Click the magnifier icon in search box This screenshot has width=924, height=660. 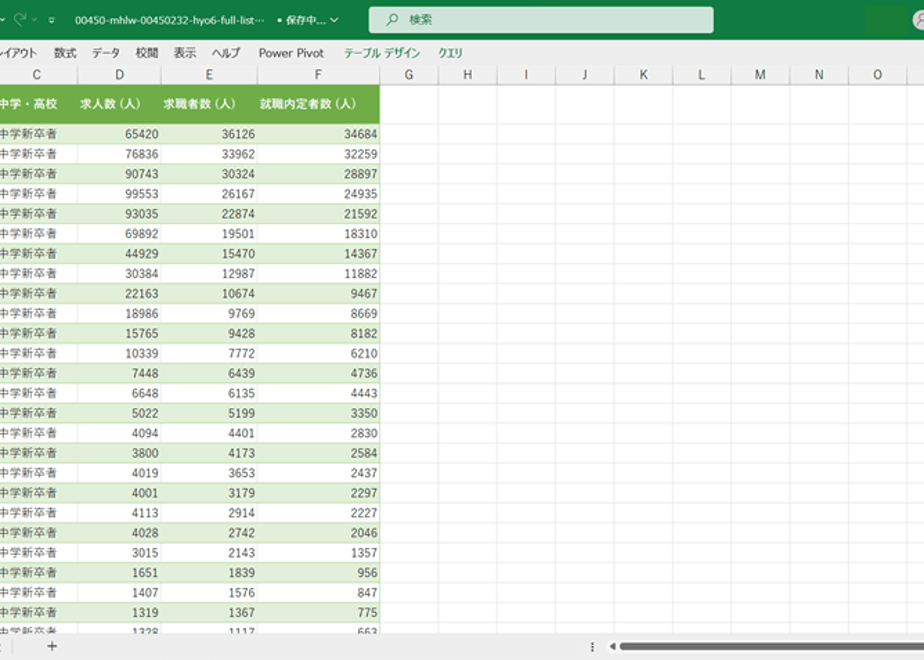pos(392,20)
